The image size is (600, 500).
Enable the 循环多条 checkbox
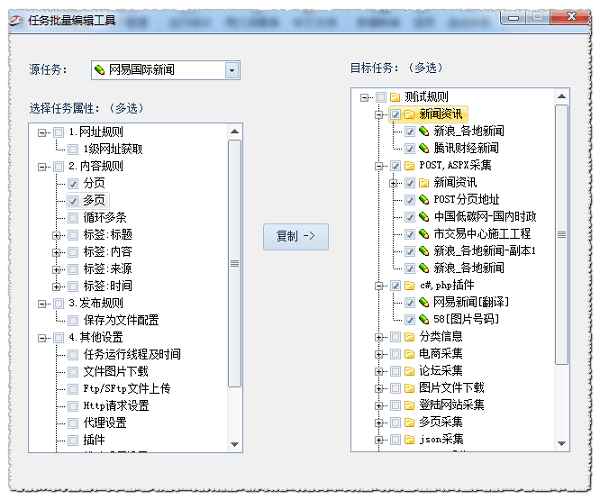coord(73,217)
